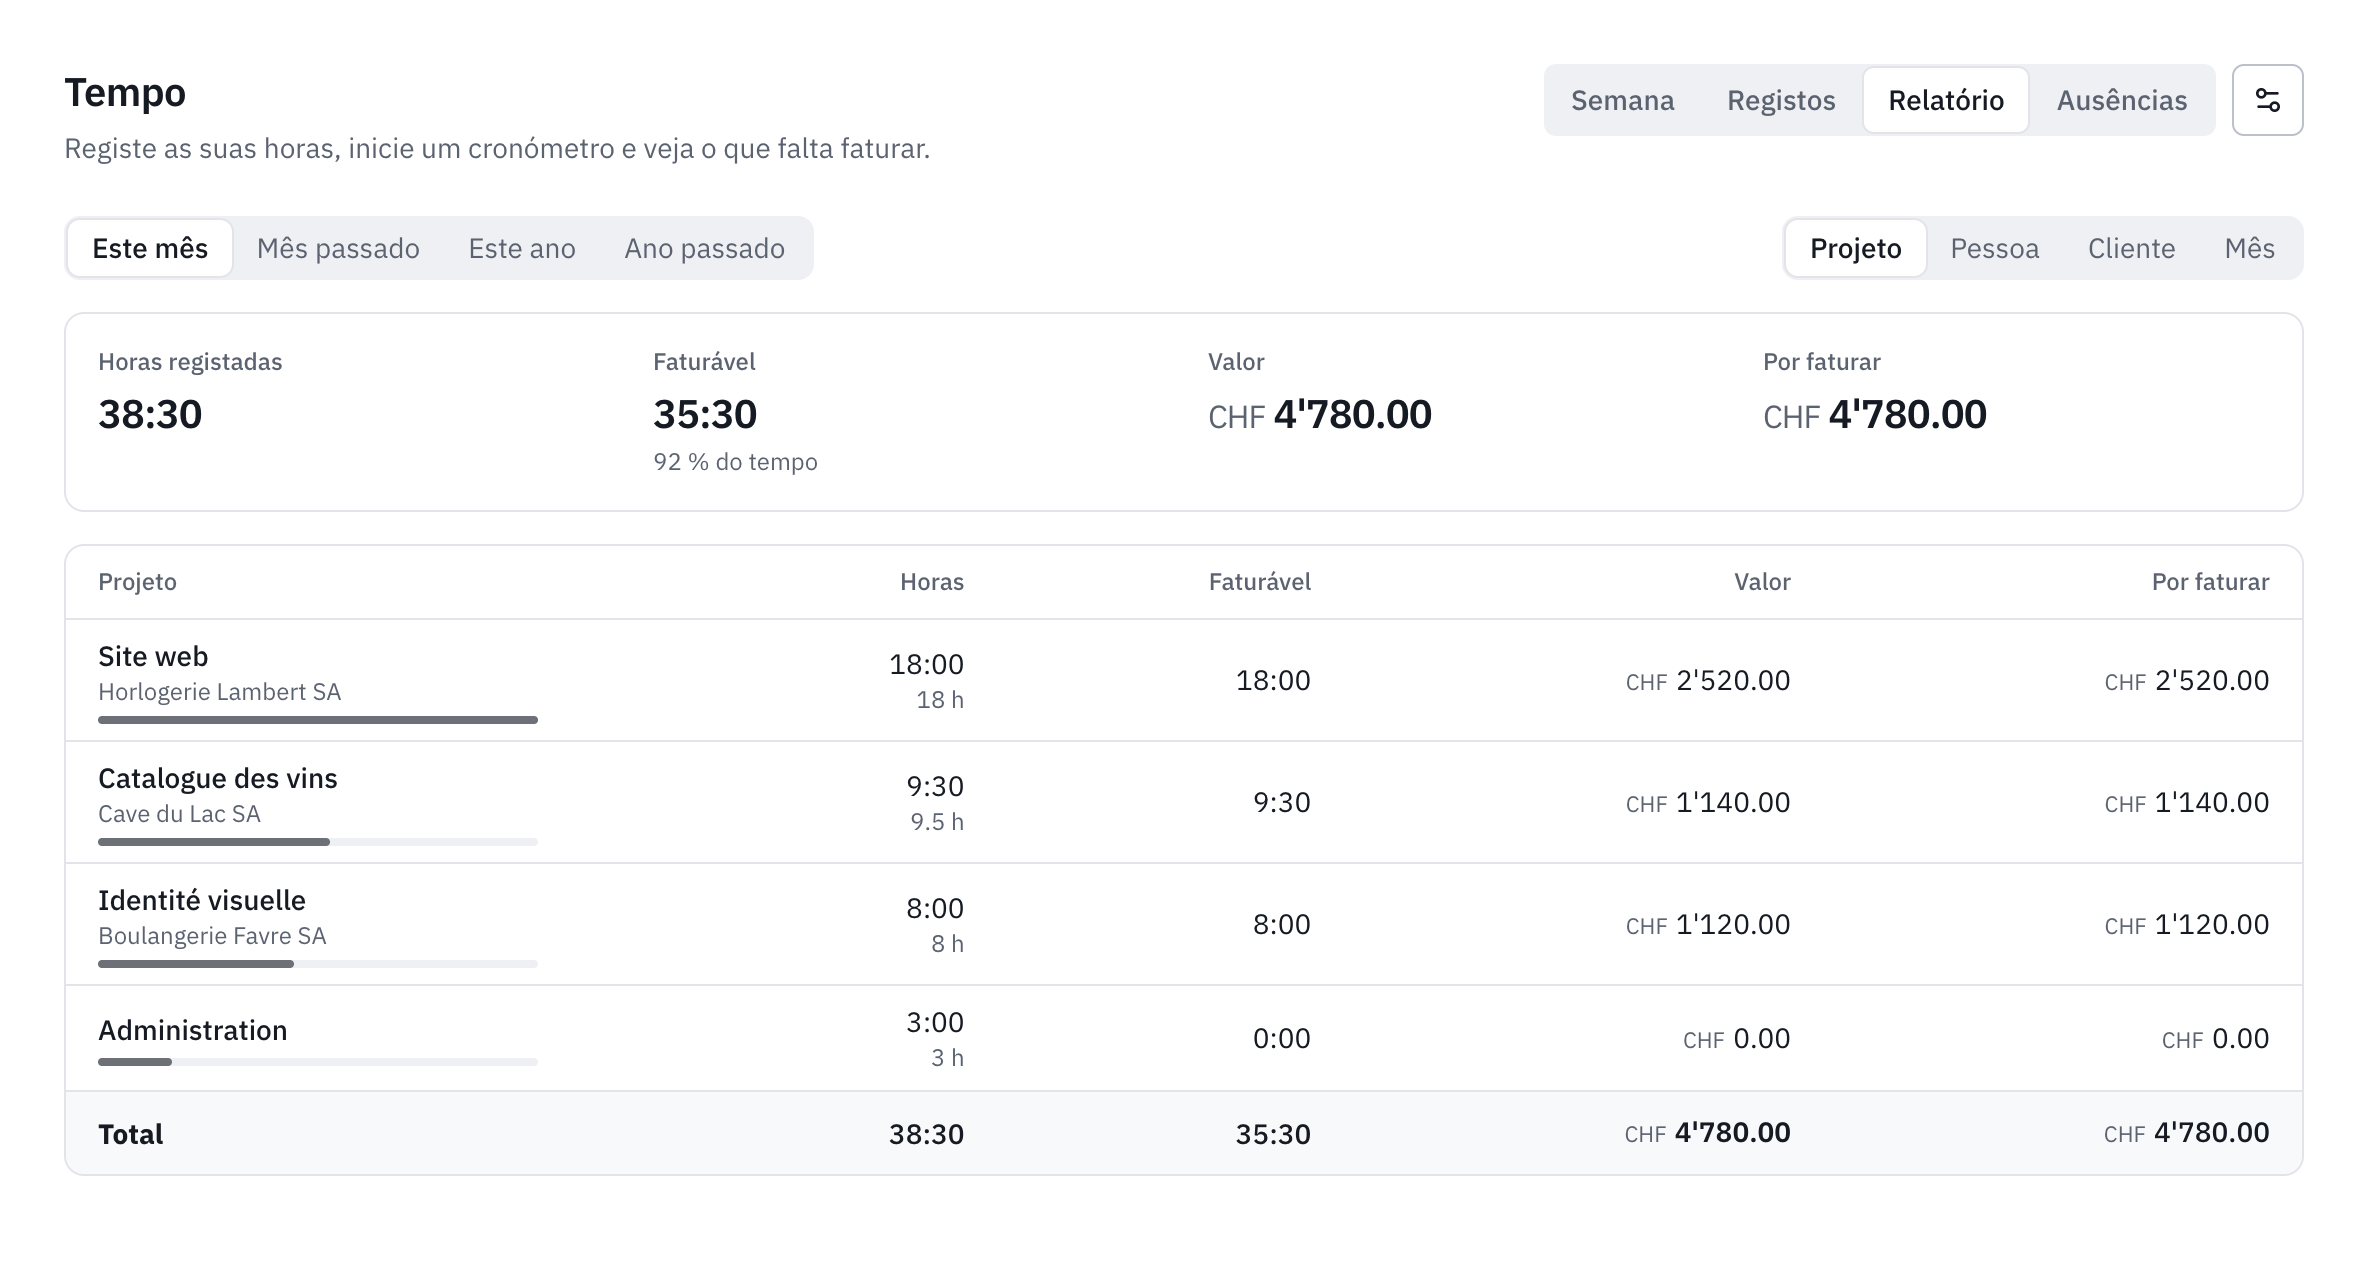The height and width of the screenshot is (1280, 2368).
Task: Click the Site web project row
Action: point(1184,680)
